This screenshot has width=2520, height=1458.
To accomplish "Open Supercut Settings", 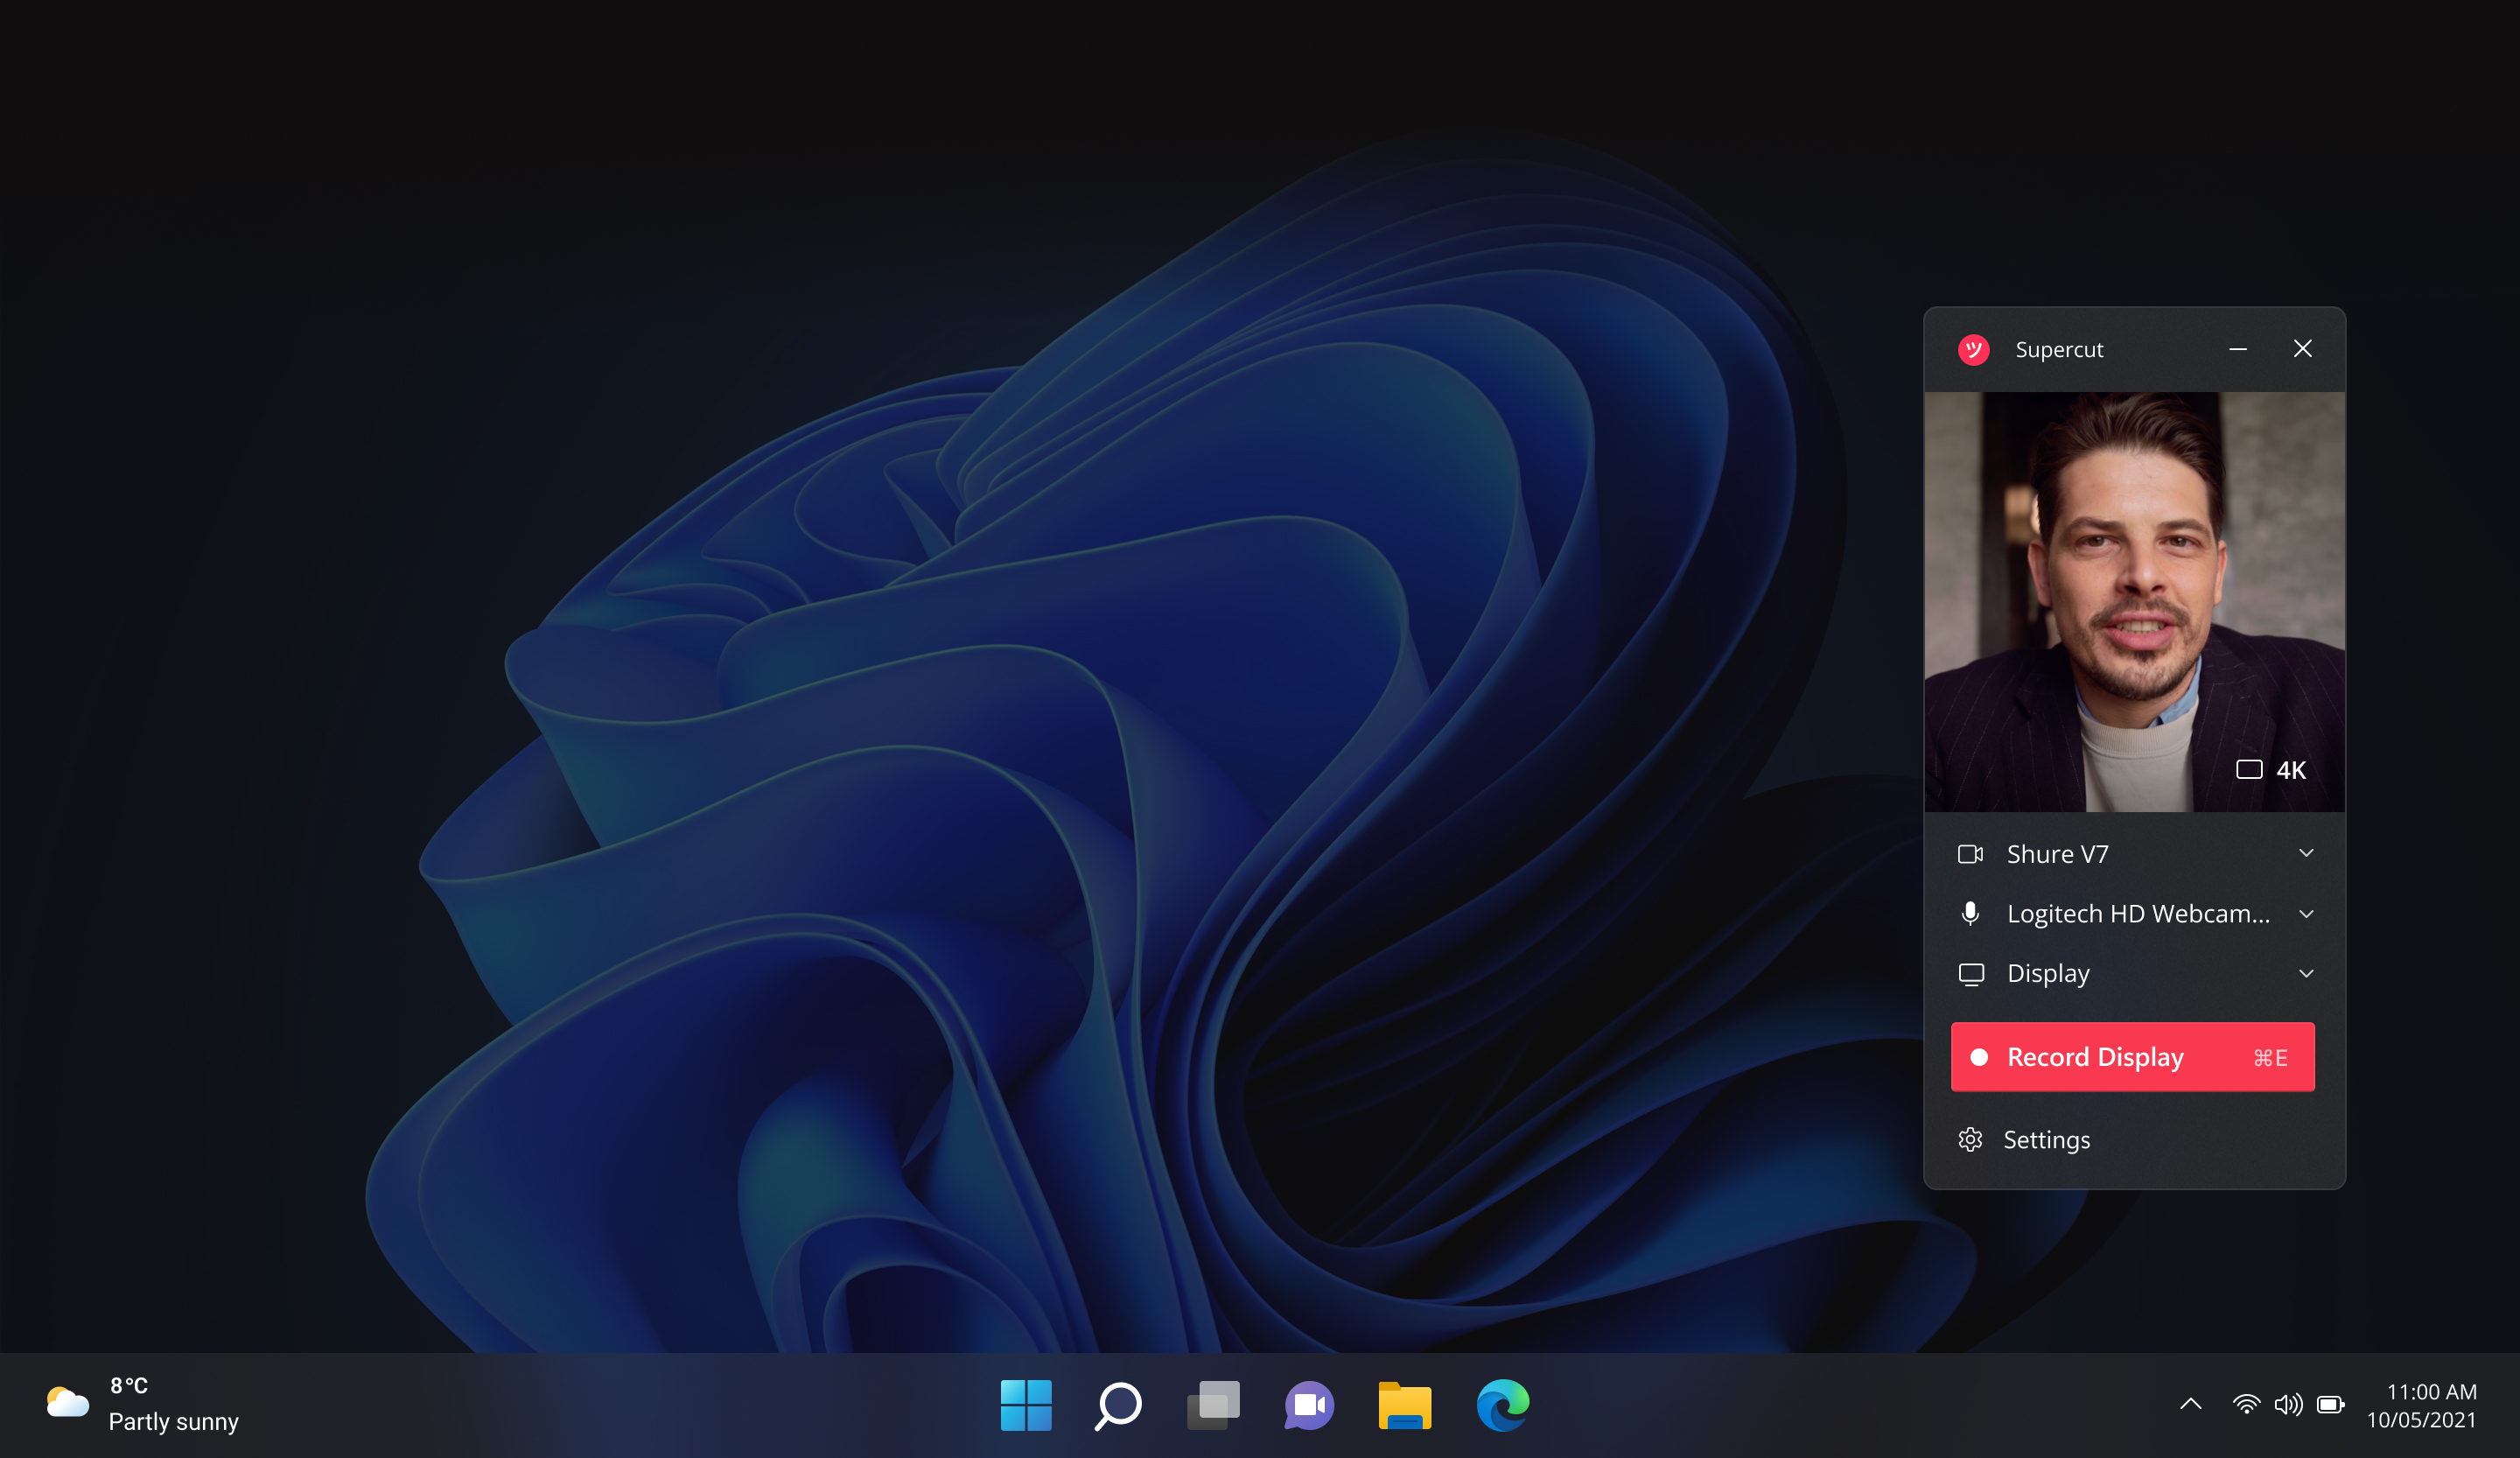I will click(x=2046, y=1140).
